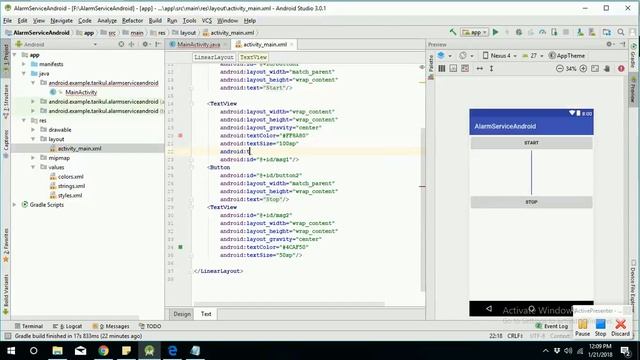Click the Make Project hammer icon

click(x=453, y=32)
